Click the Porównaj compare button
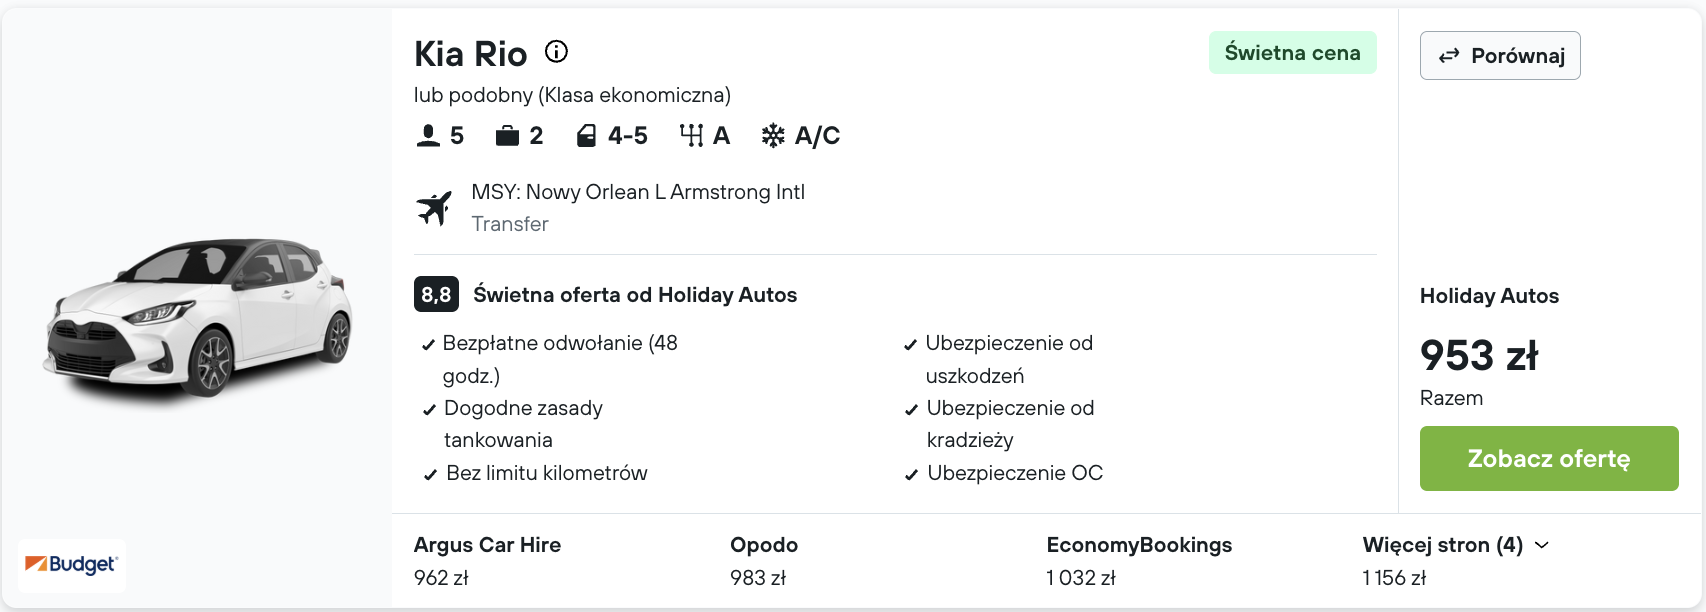Screen dimensions: 1706x612 point(1500,55)
